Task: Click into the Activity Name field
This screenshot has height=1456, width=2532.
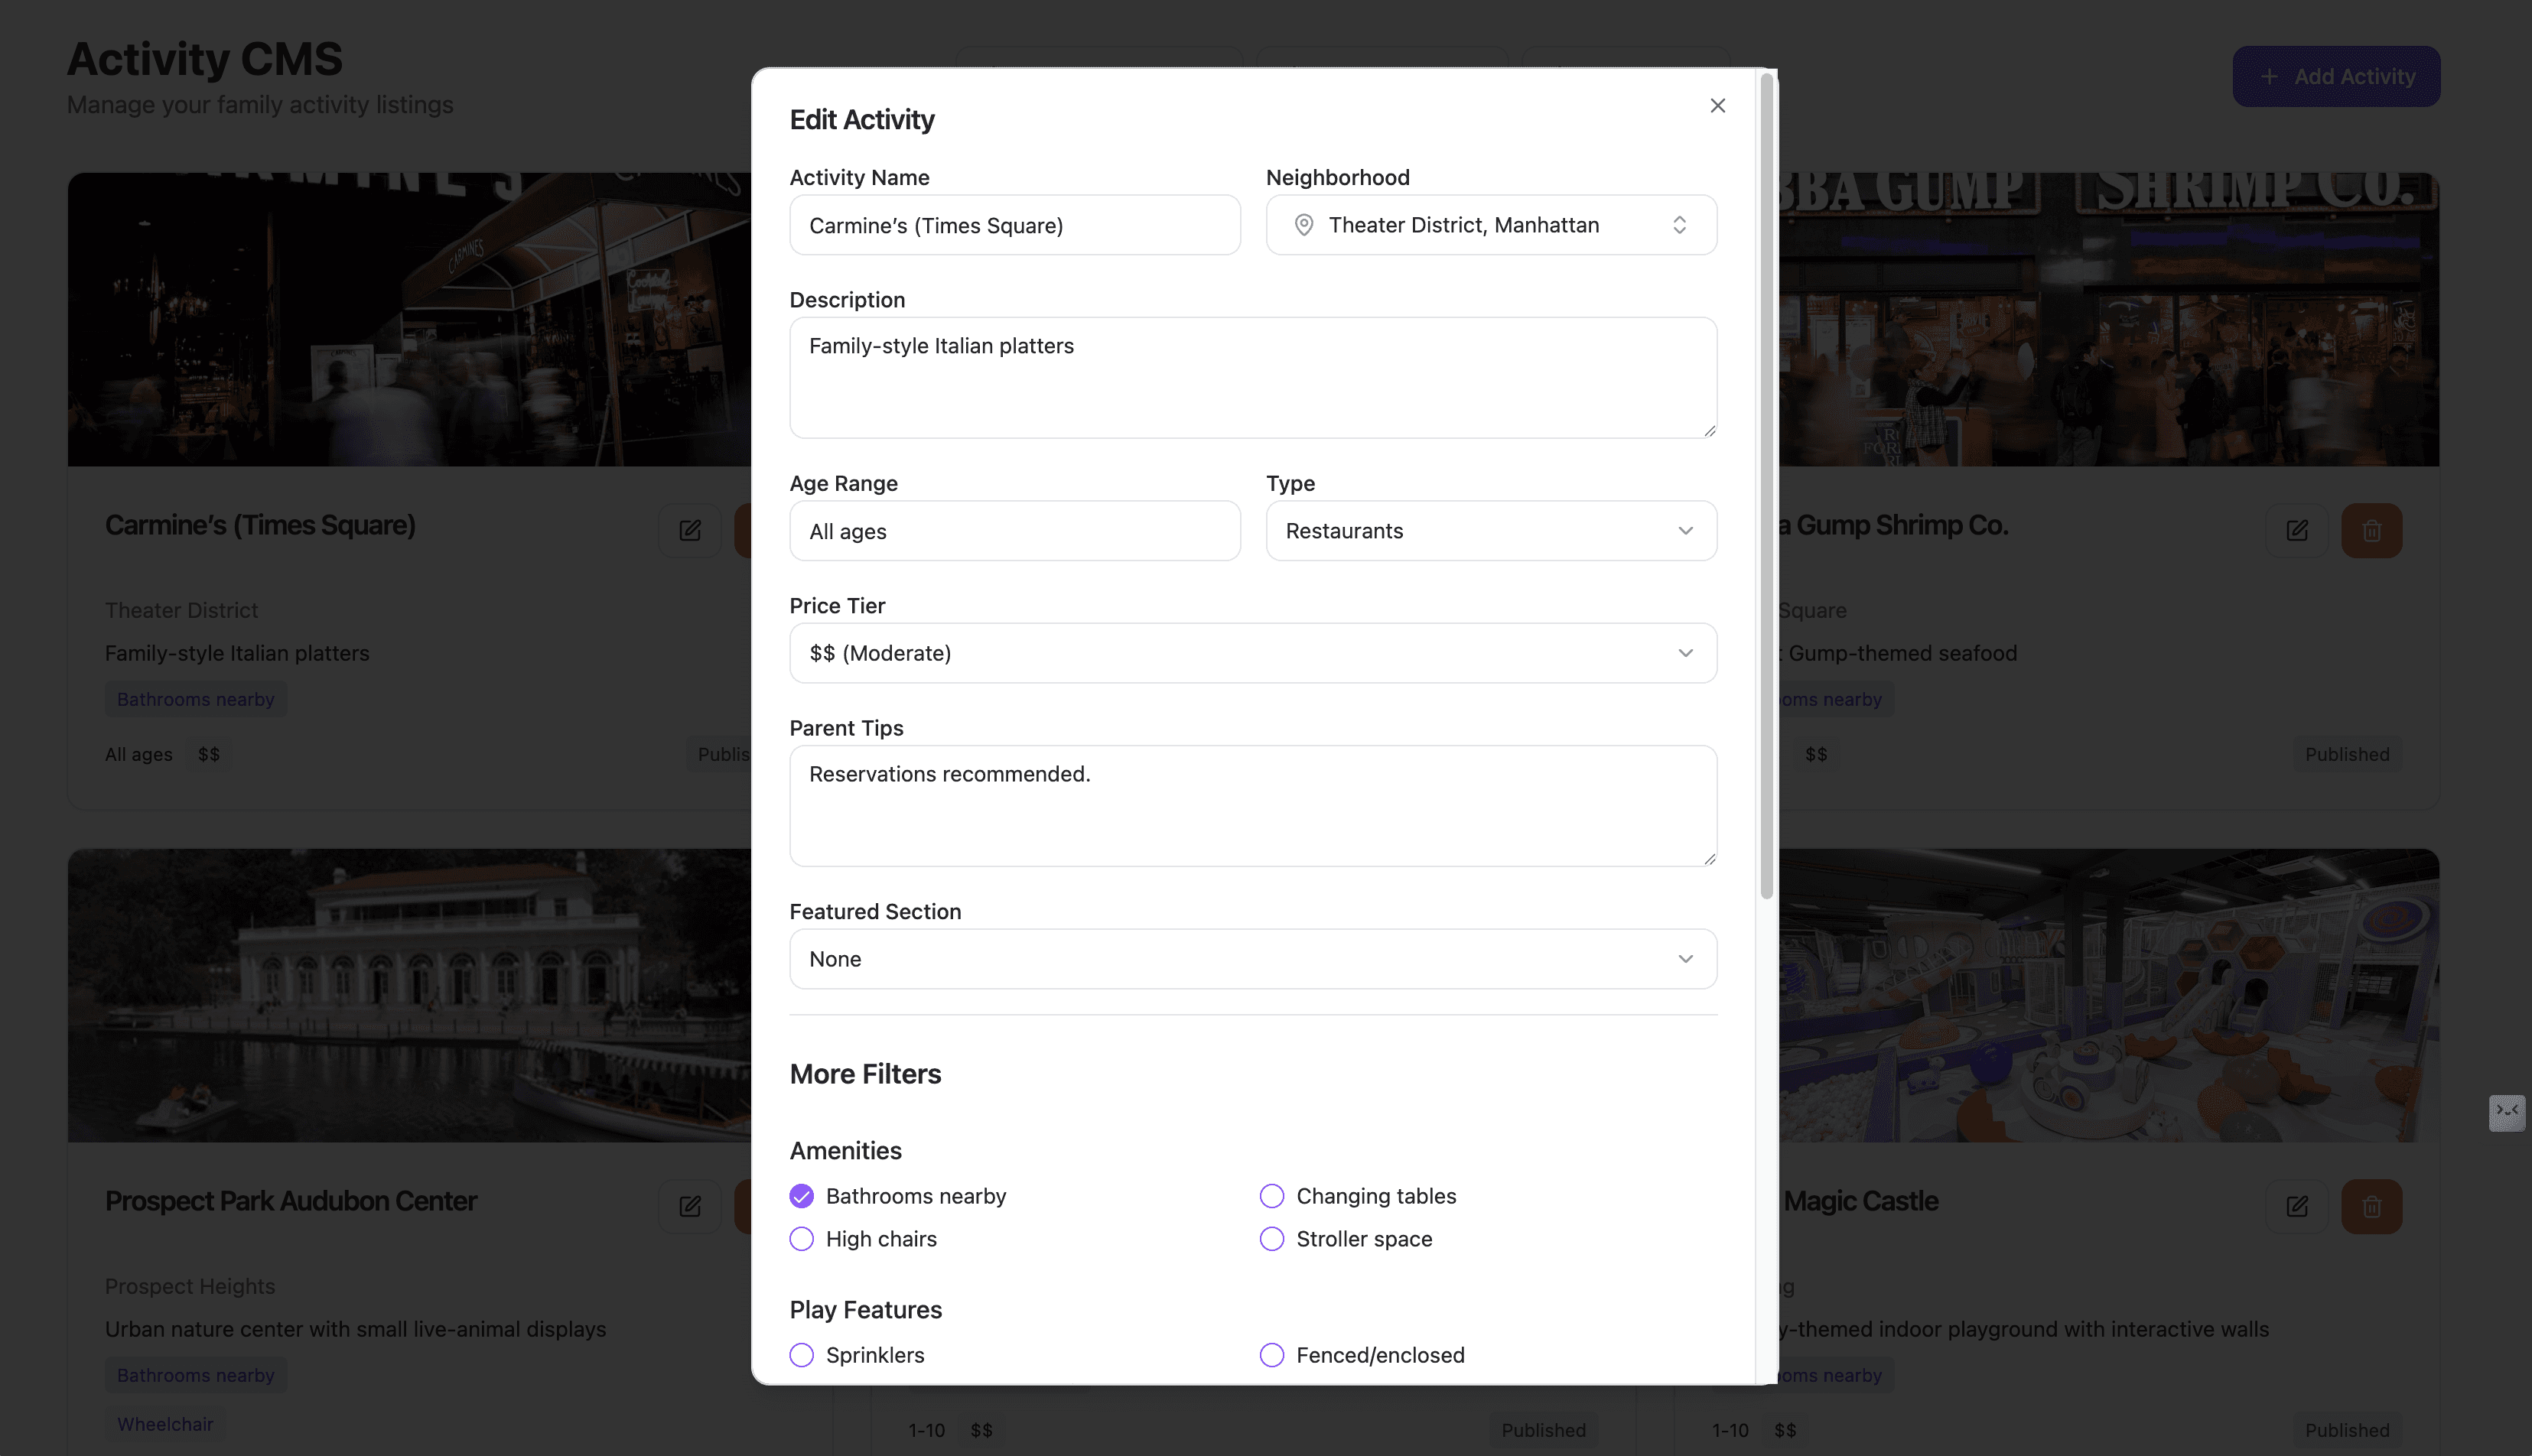Action: click(1014, 225)
